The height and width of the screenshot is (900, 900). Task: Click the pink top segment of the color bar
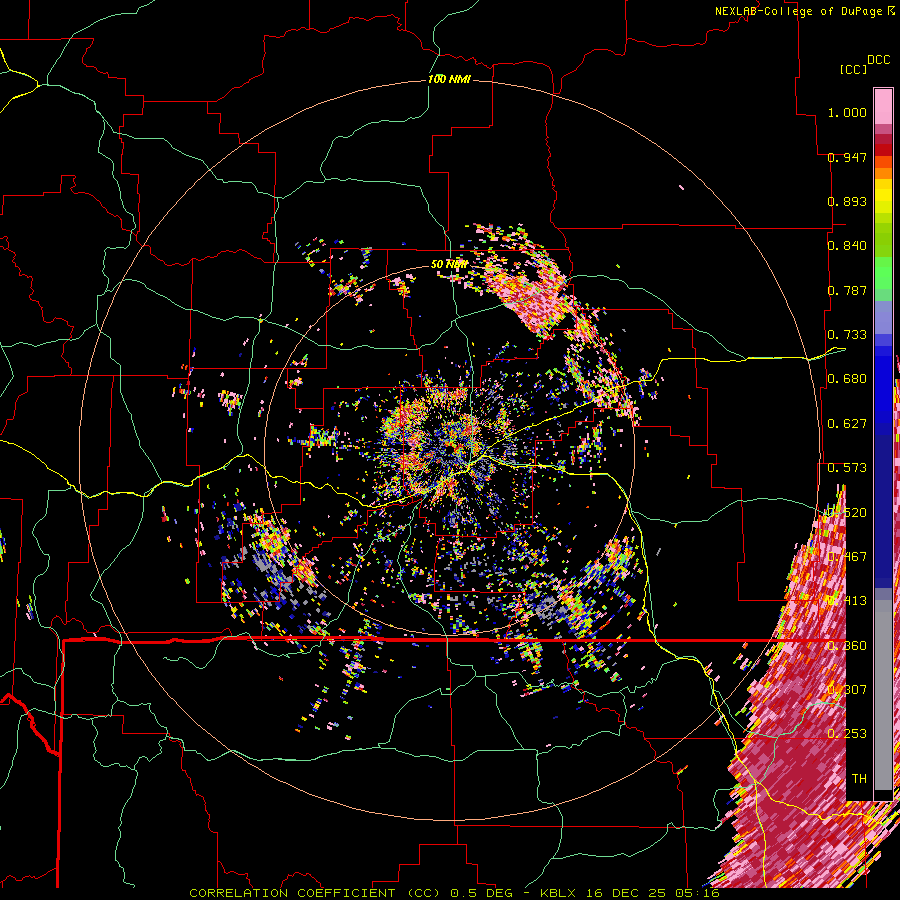(x=883, y=106)
